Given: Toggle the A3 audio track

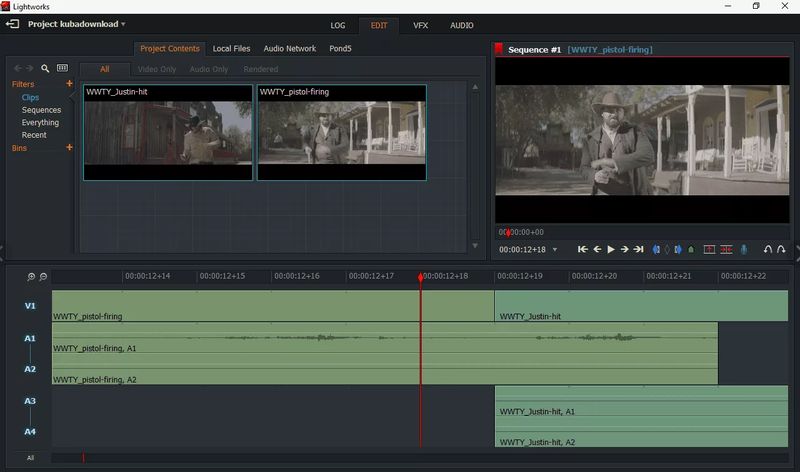Looking at the screenshot, I should [x=30, y=400].
